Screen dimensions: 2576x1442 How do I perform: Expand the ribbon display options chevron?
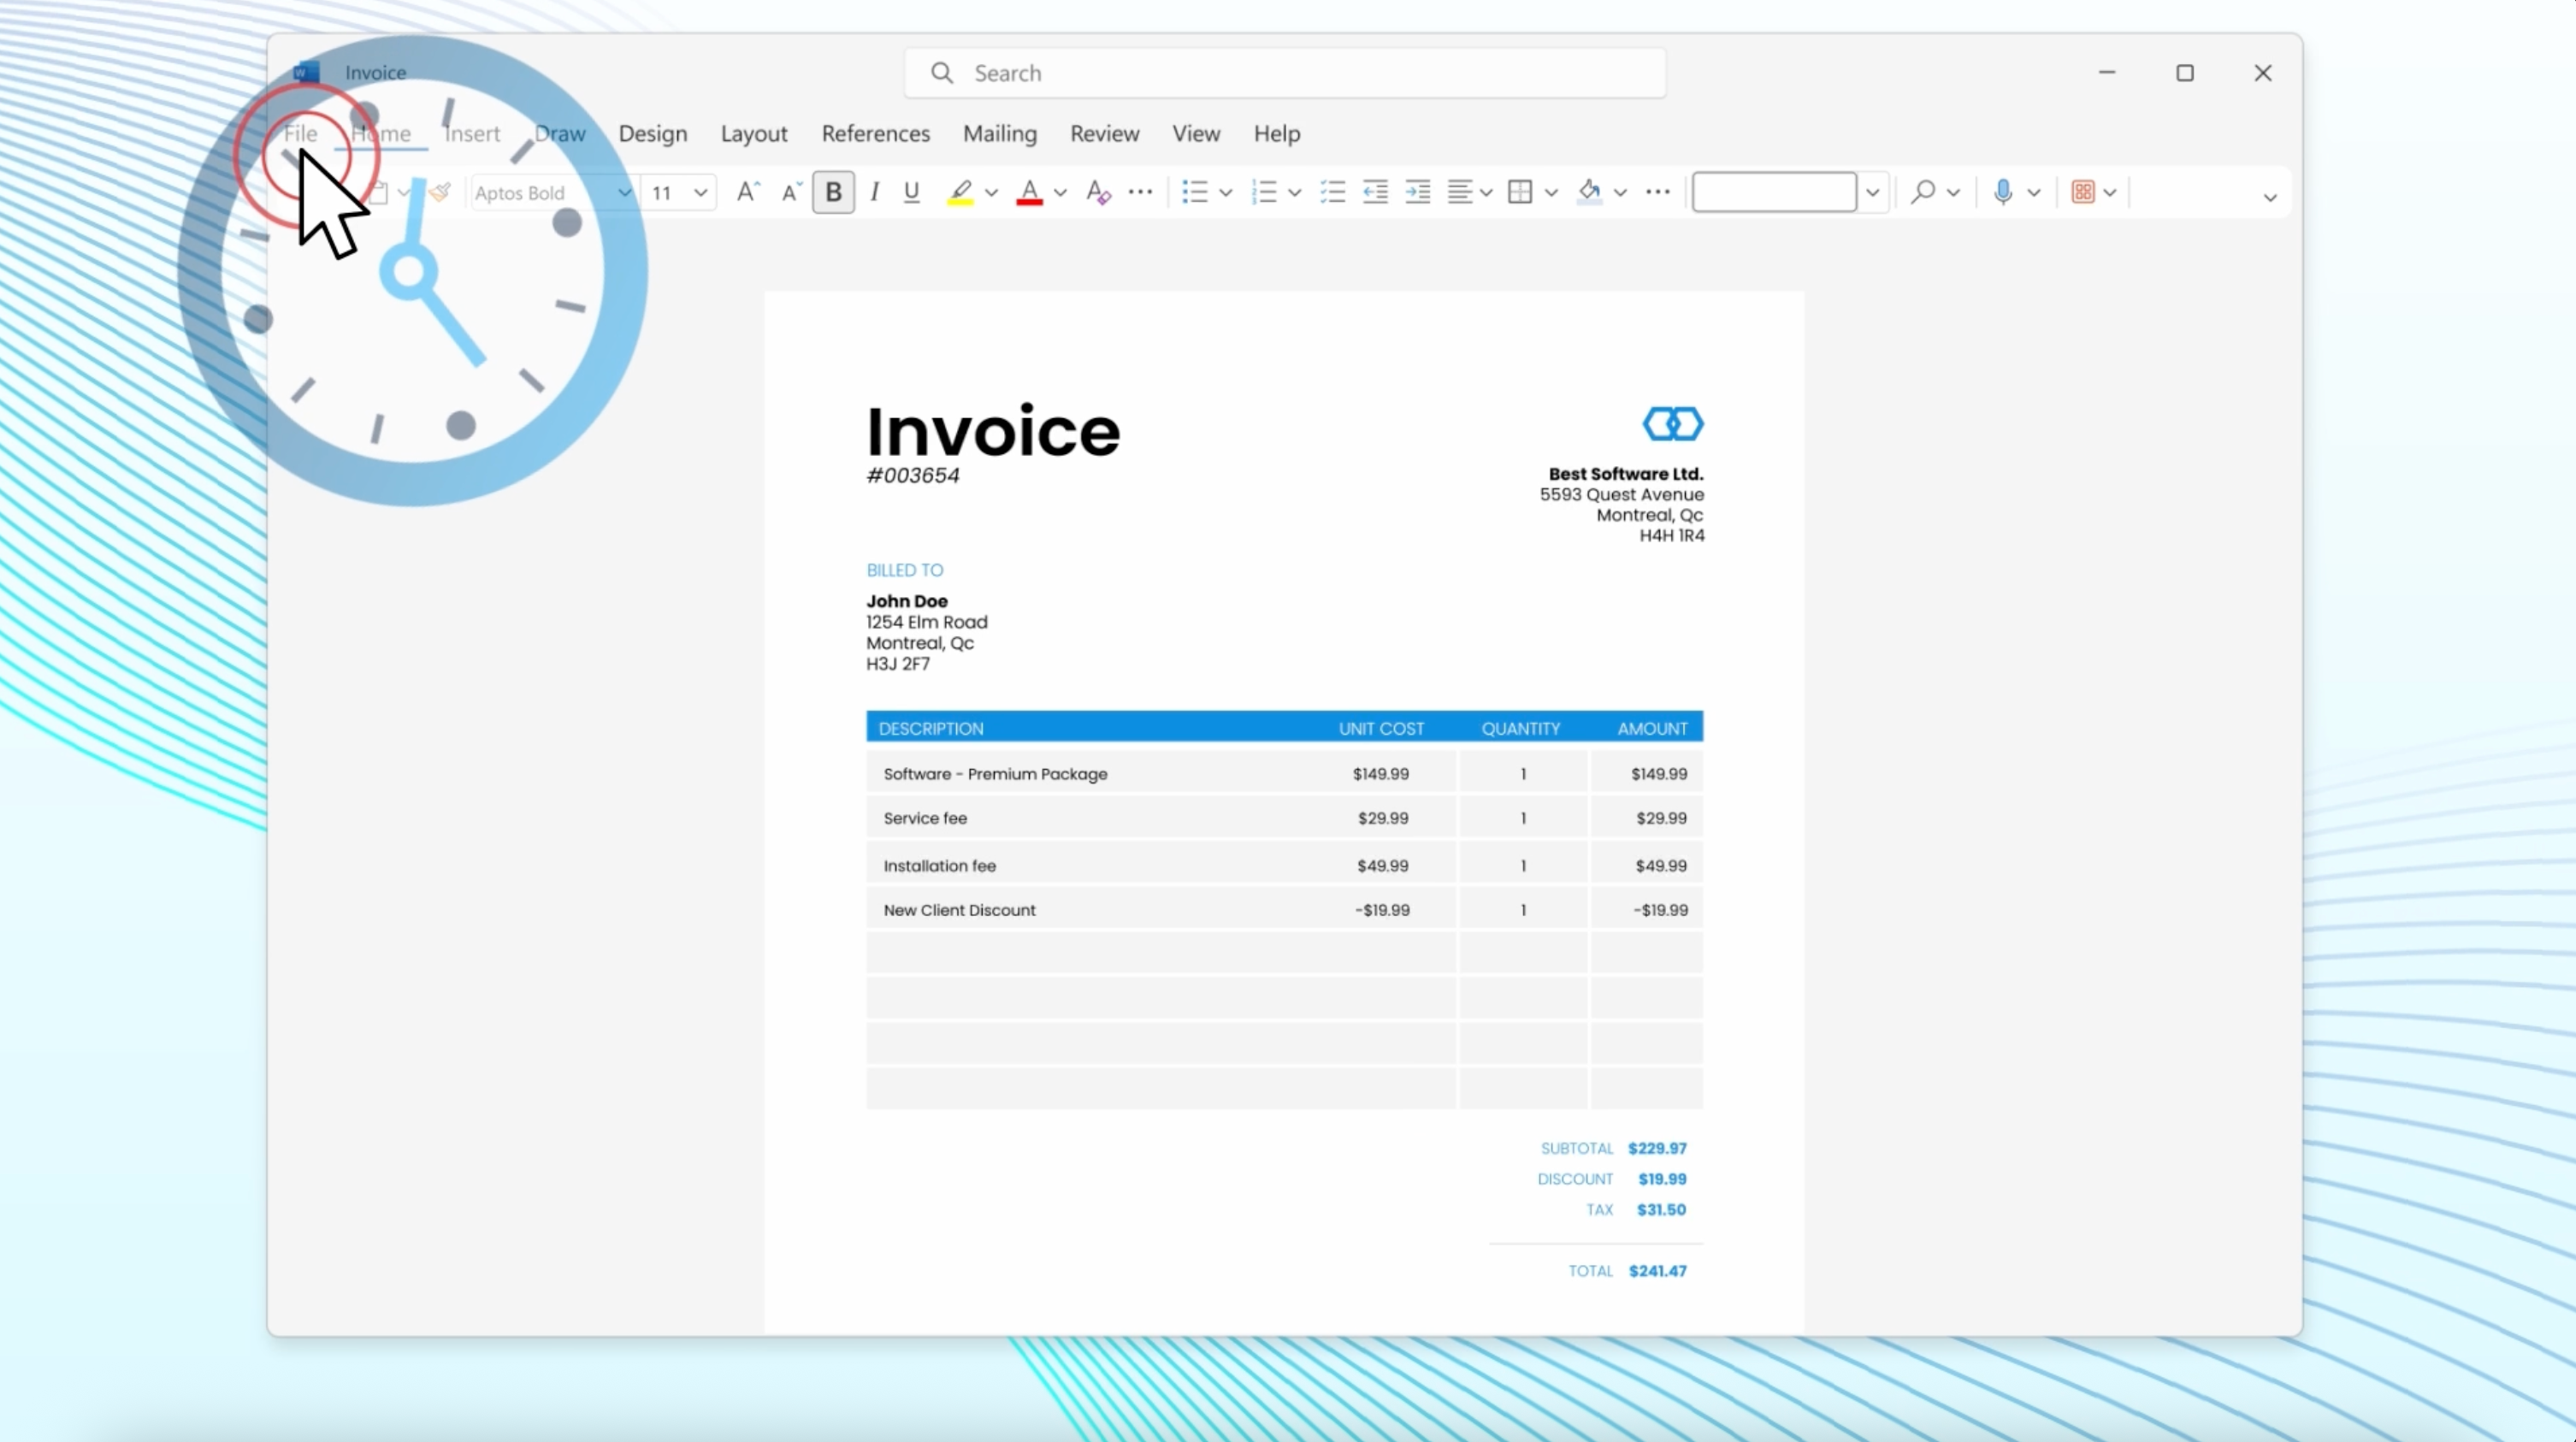click(x=2270, y=198)
